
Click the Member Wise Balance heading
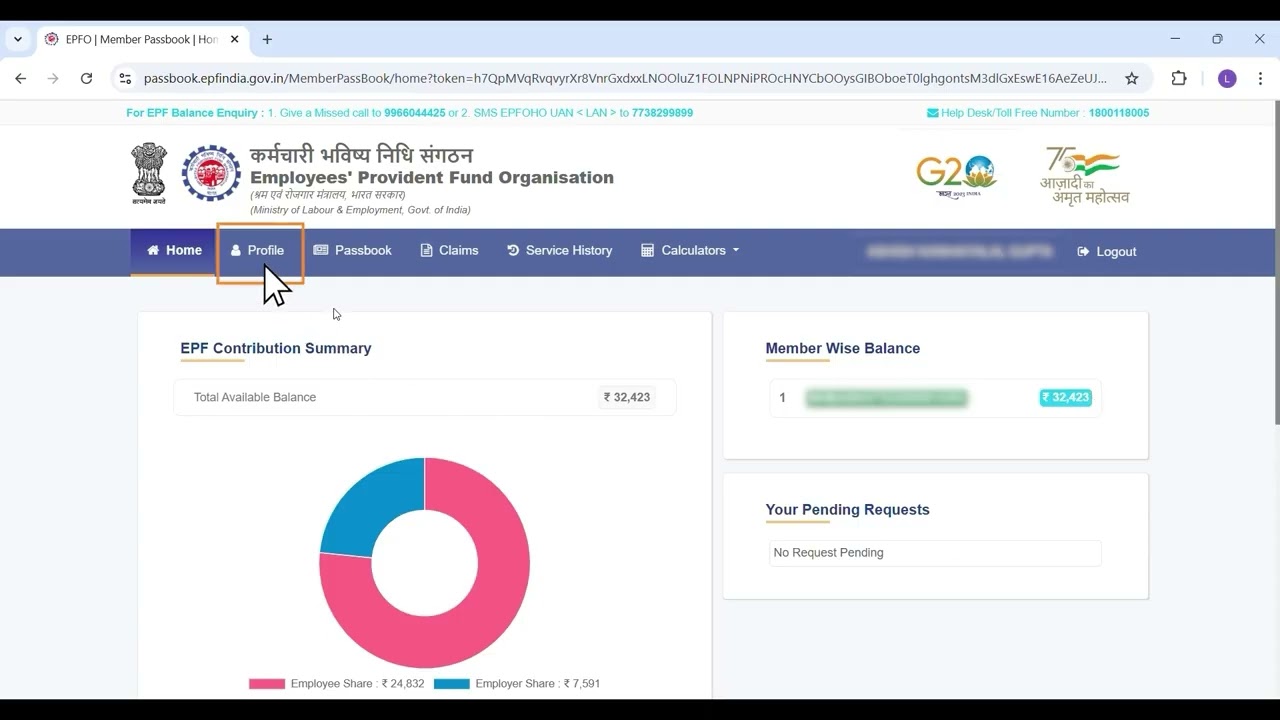[x=843, y=348]
